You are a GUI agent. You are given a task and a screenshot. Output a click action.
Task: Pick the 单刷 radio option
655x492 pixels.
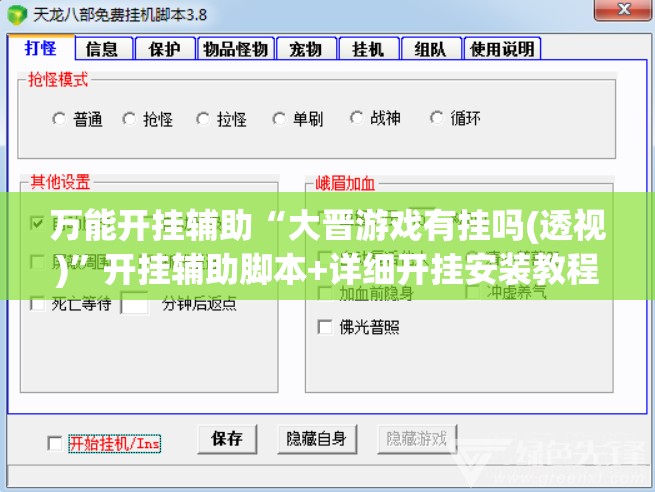pyautogui.click(x=279, y=119)
